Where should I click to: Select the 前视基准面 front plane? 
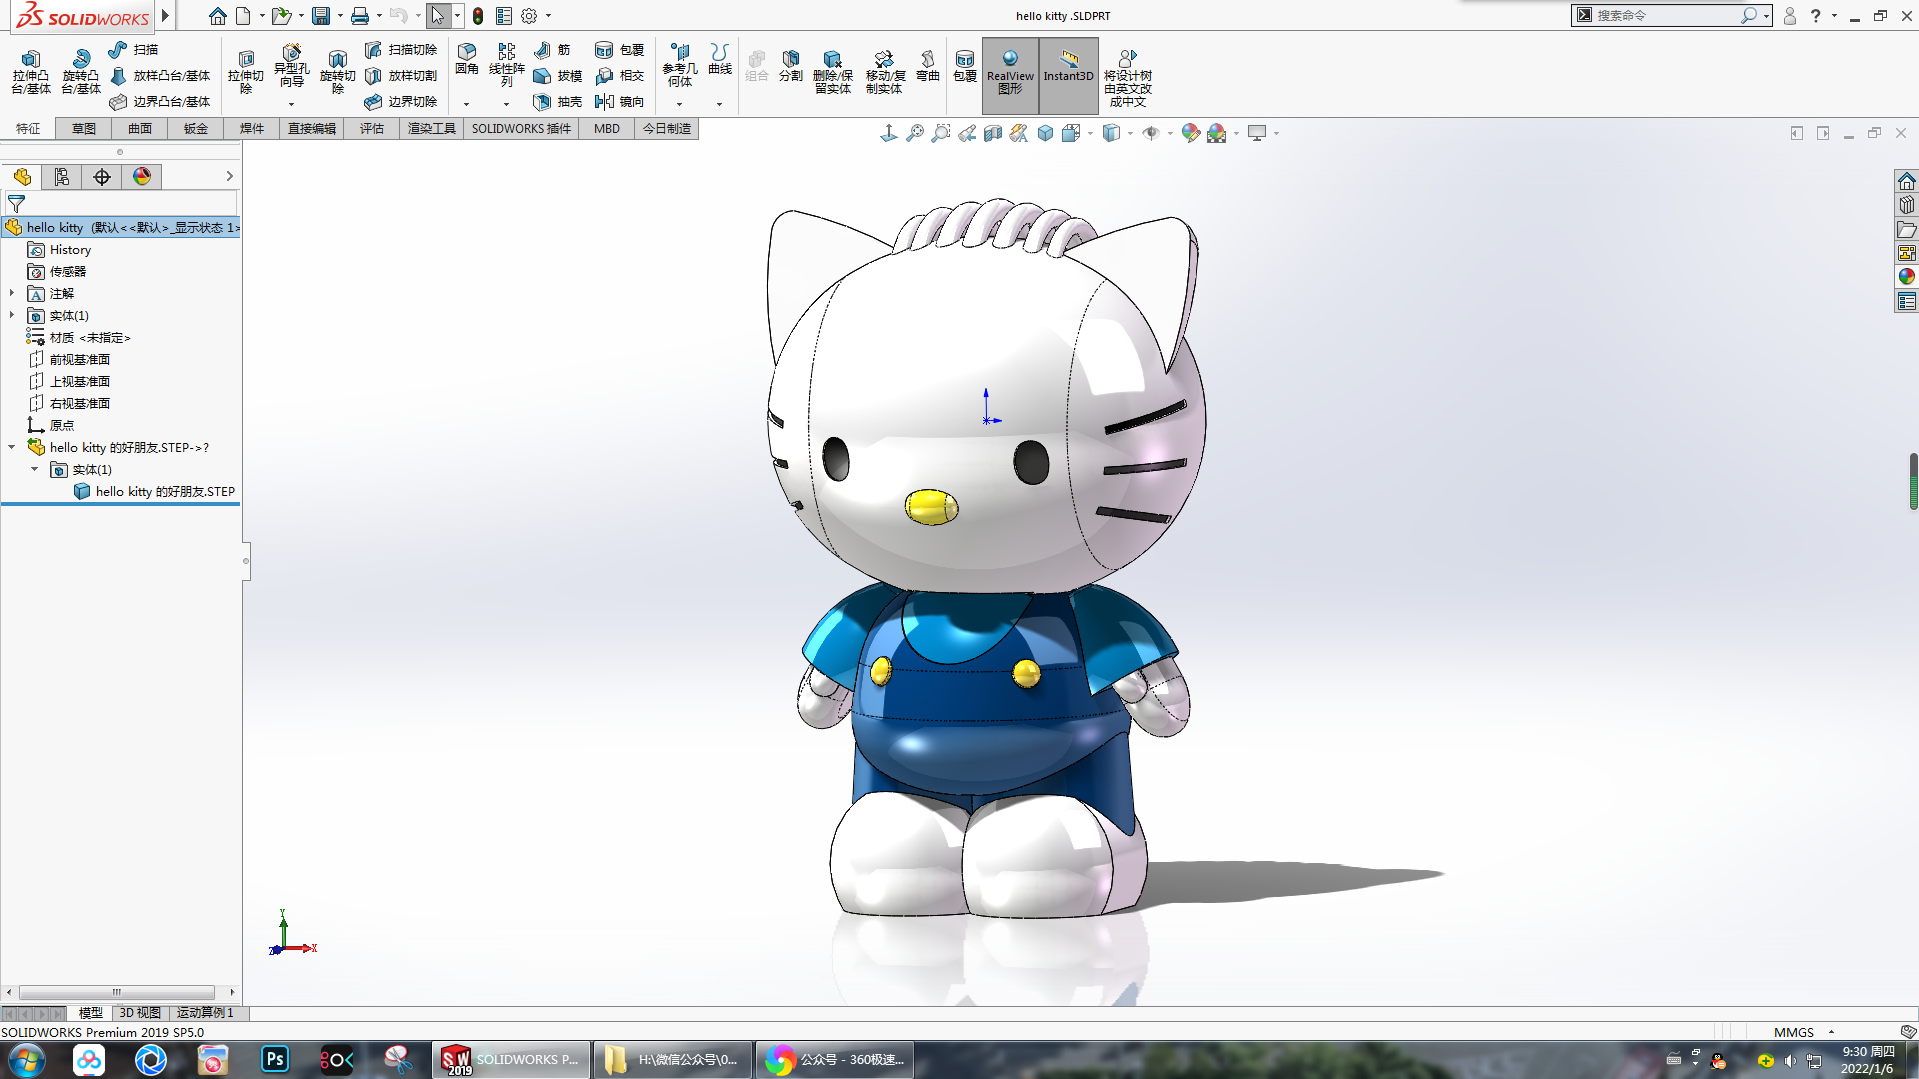(80, 360)
